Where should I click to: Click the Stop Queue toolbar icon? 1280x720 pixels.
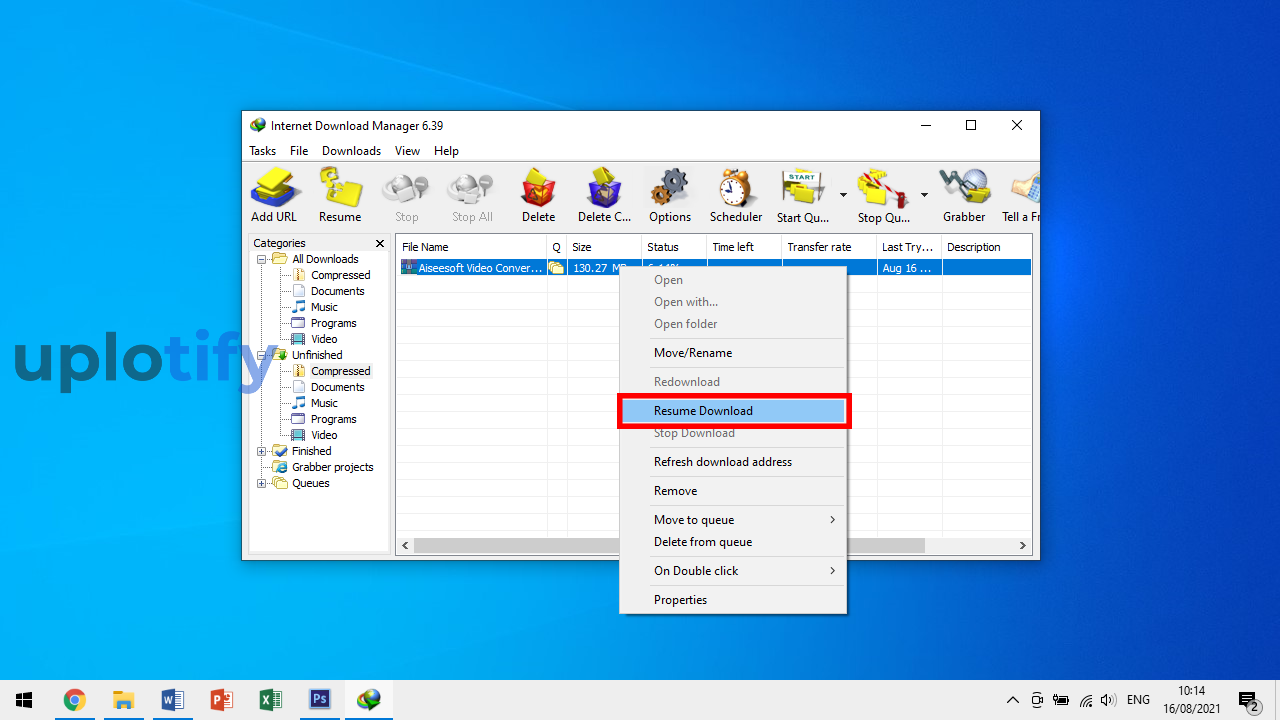coord(883,195)
